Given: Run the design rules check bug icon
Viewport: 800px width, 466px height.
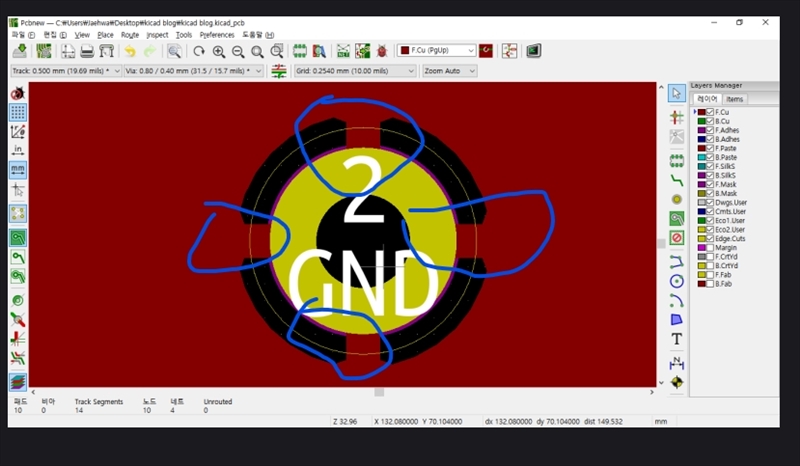Looking at the screenshot, I should [381, 50].
